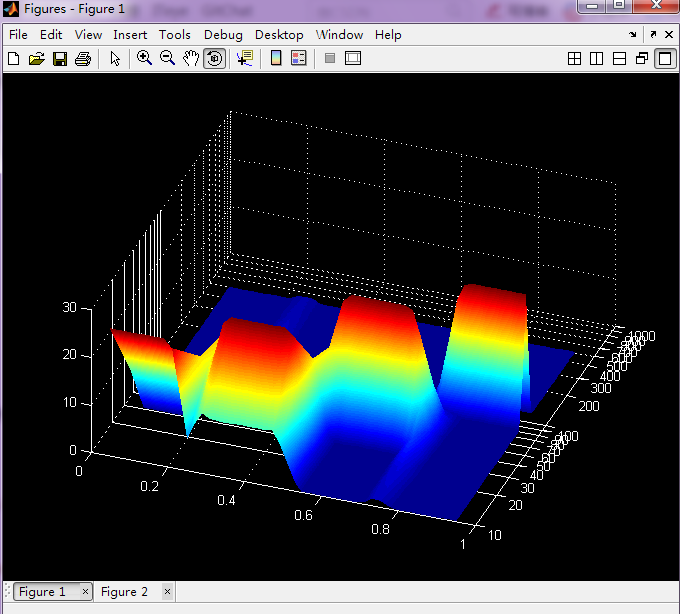
Task: Click the New Figure icon
Action: click(13, 59)
